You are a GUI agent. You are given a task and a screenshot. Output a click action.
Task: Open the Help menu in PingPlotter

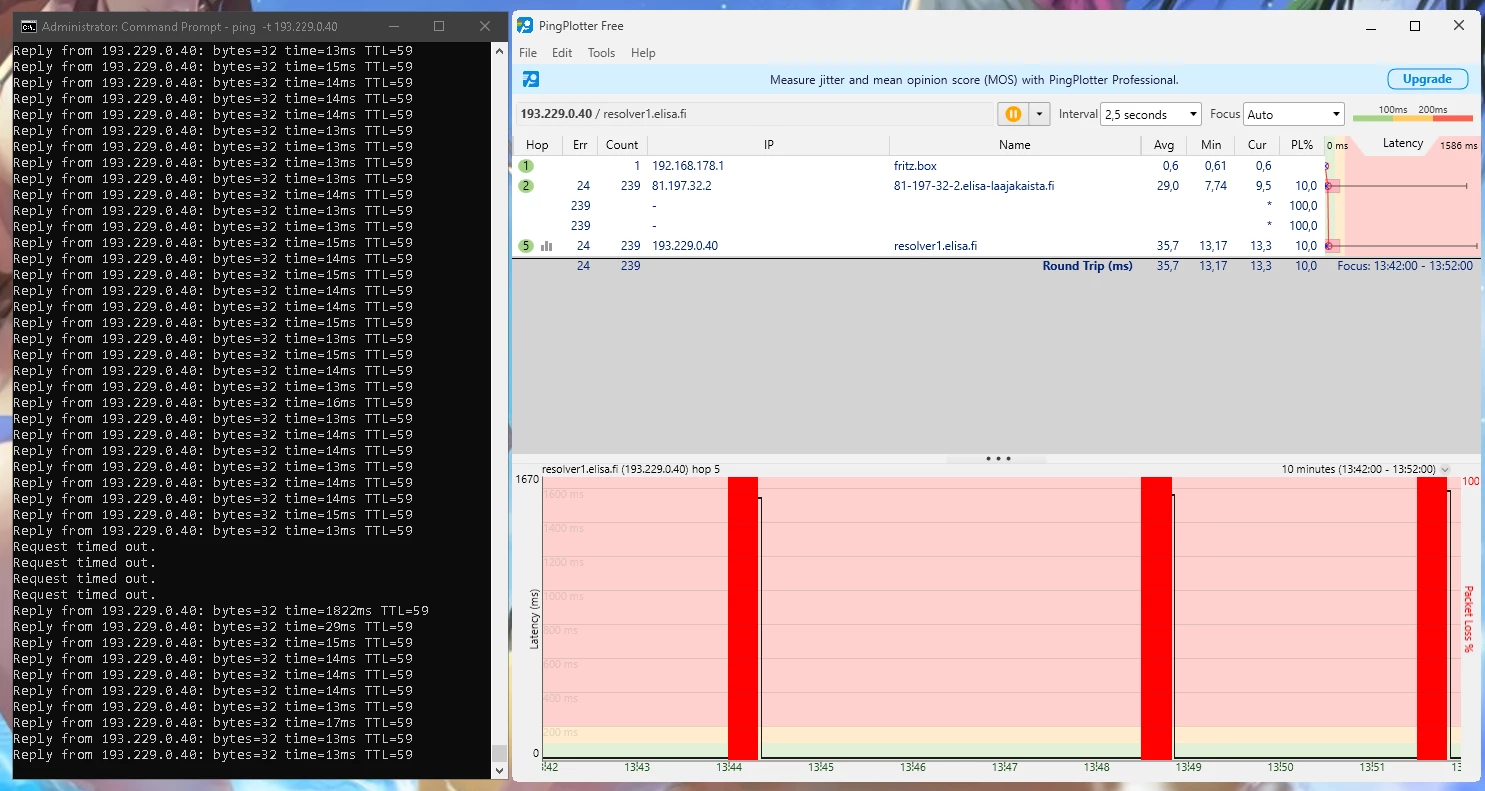click(x=643, y=53)
